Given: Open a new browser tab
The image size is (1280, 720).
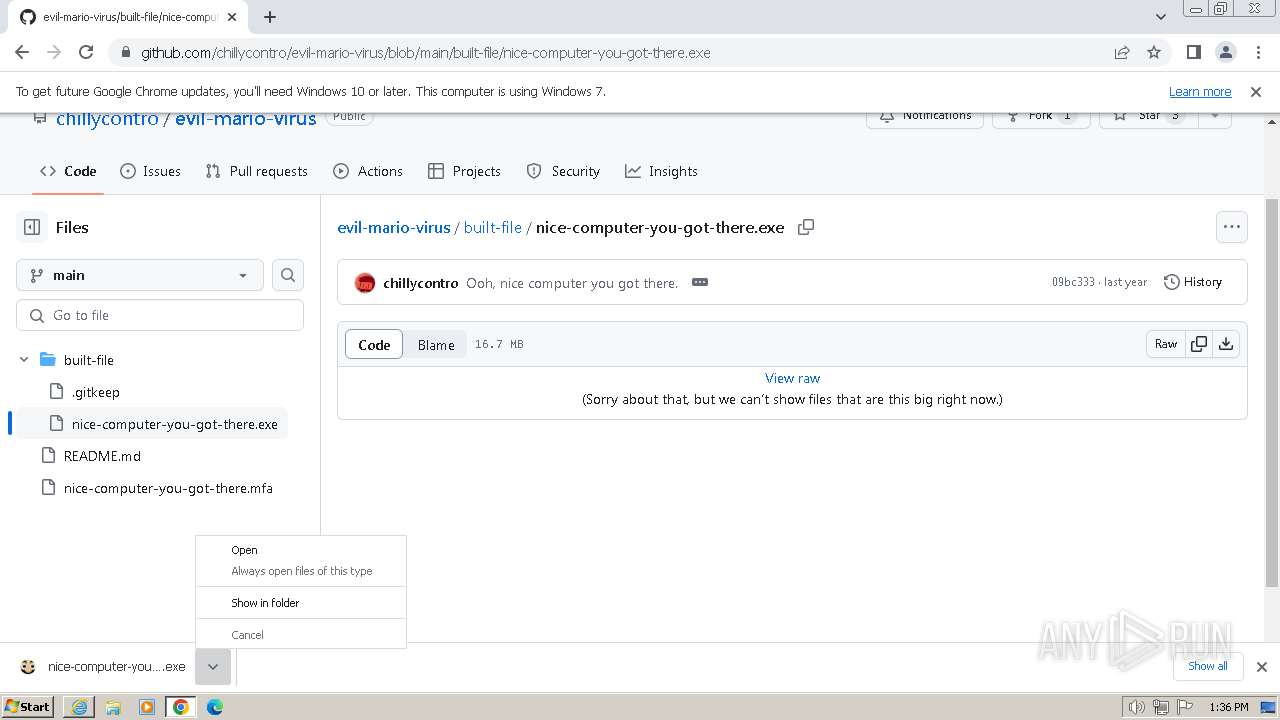Looking at the screenshot, I should (x=270, y=17).
